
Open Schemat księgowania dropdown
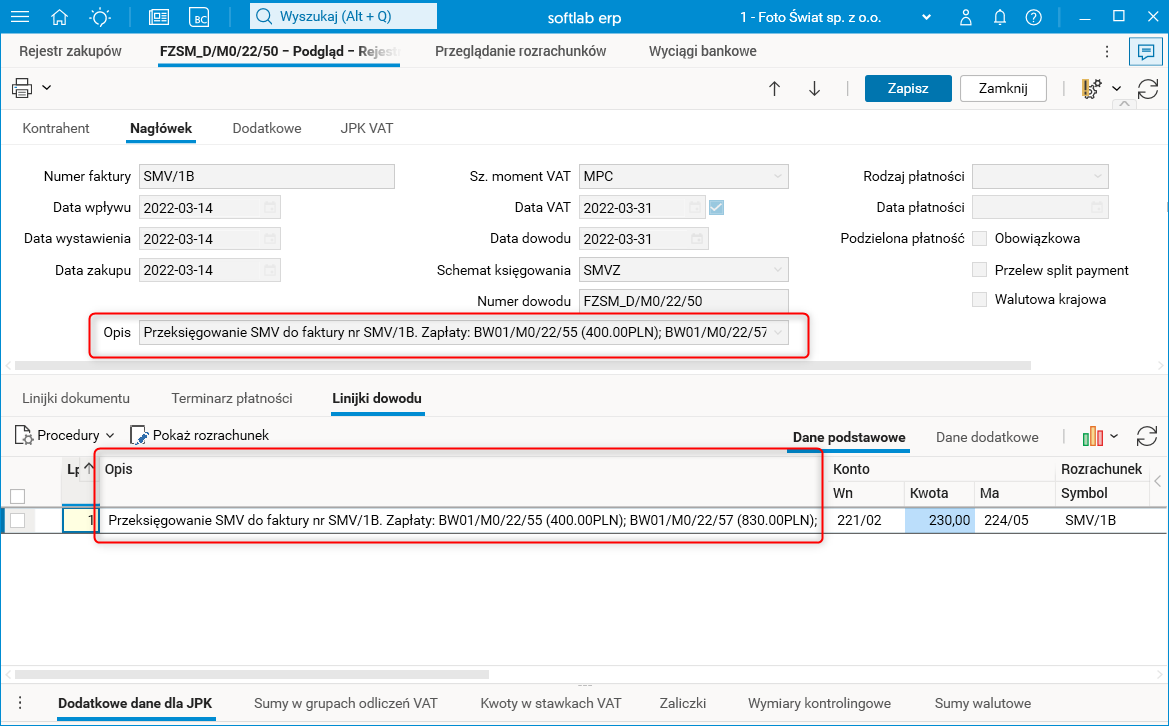[x=778, y=270]
